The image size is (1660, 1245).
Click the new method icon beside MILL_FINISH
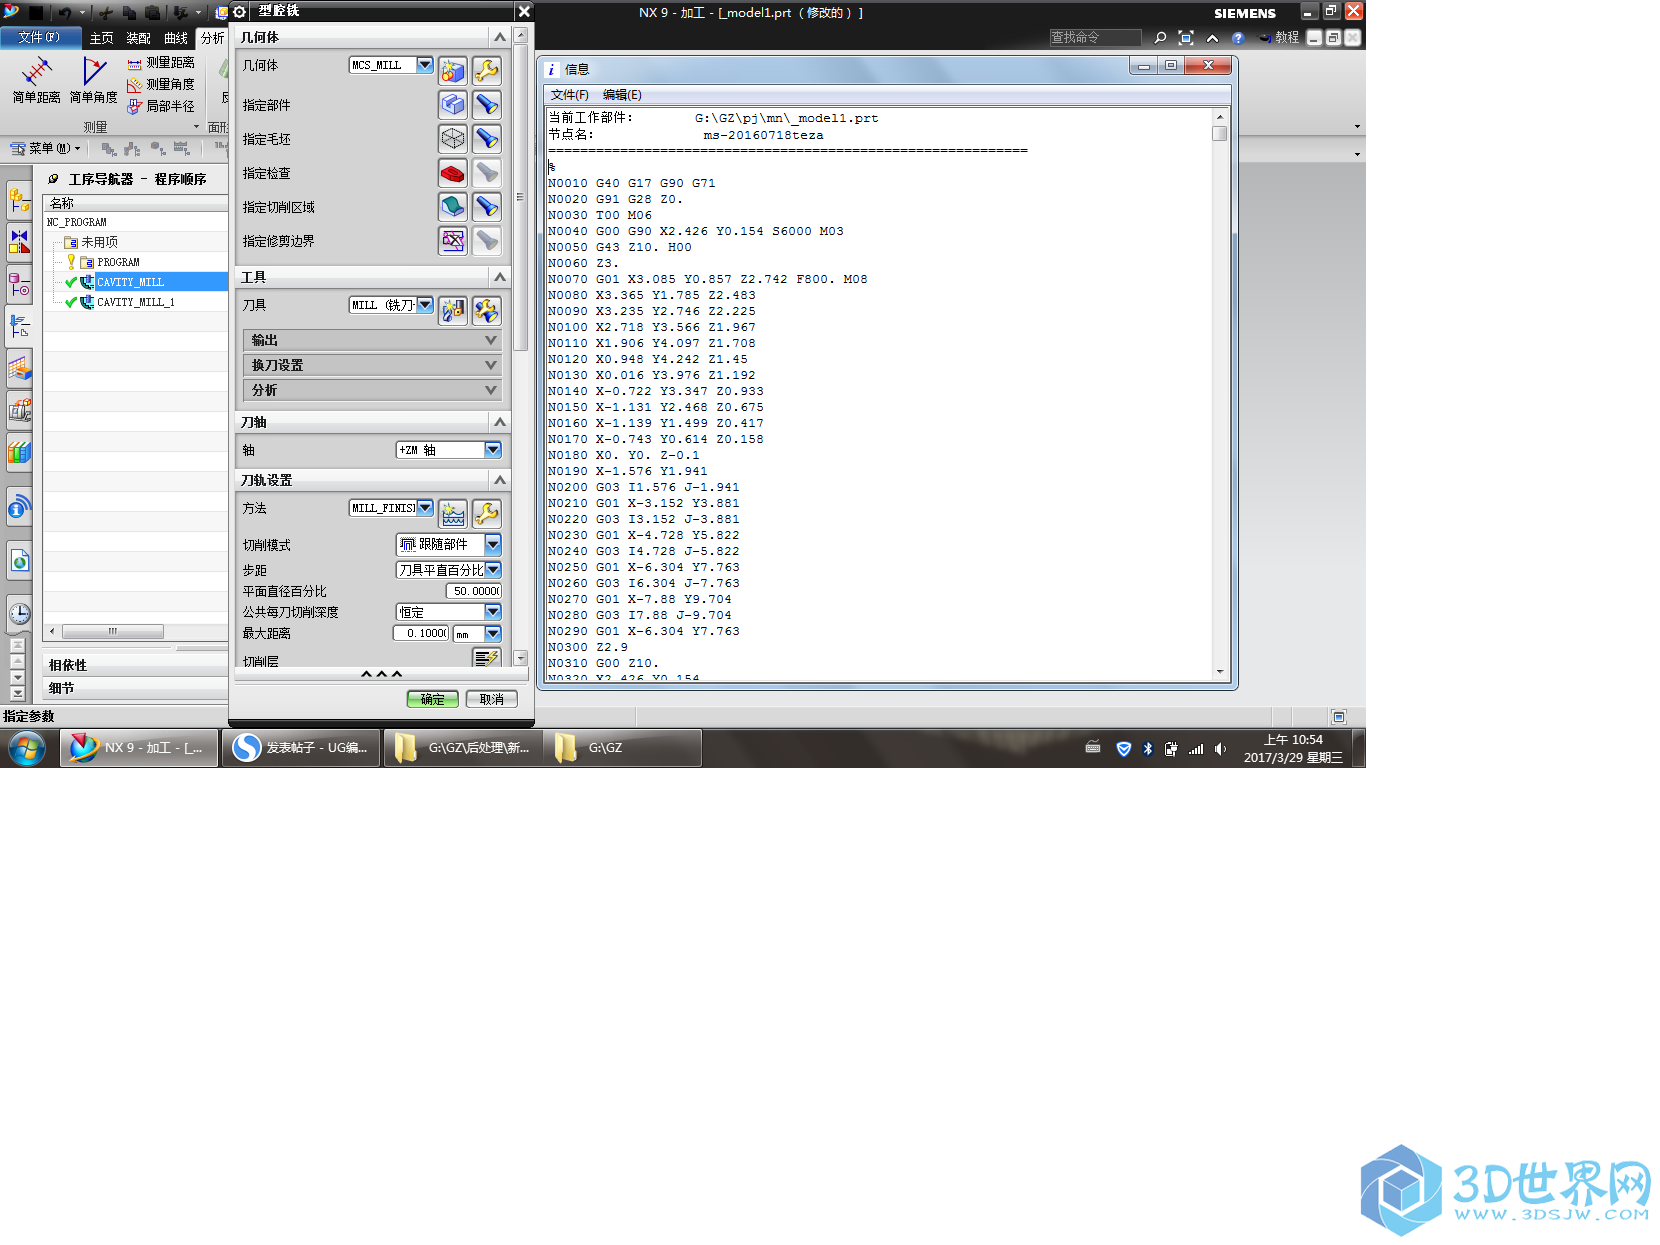click(x=453, y=514)
